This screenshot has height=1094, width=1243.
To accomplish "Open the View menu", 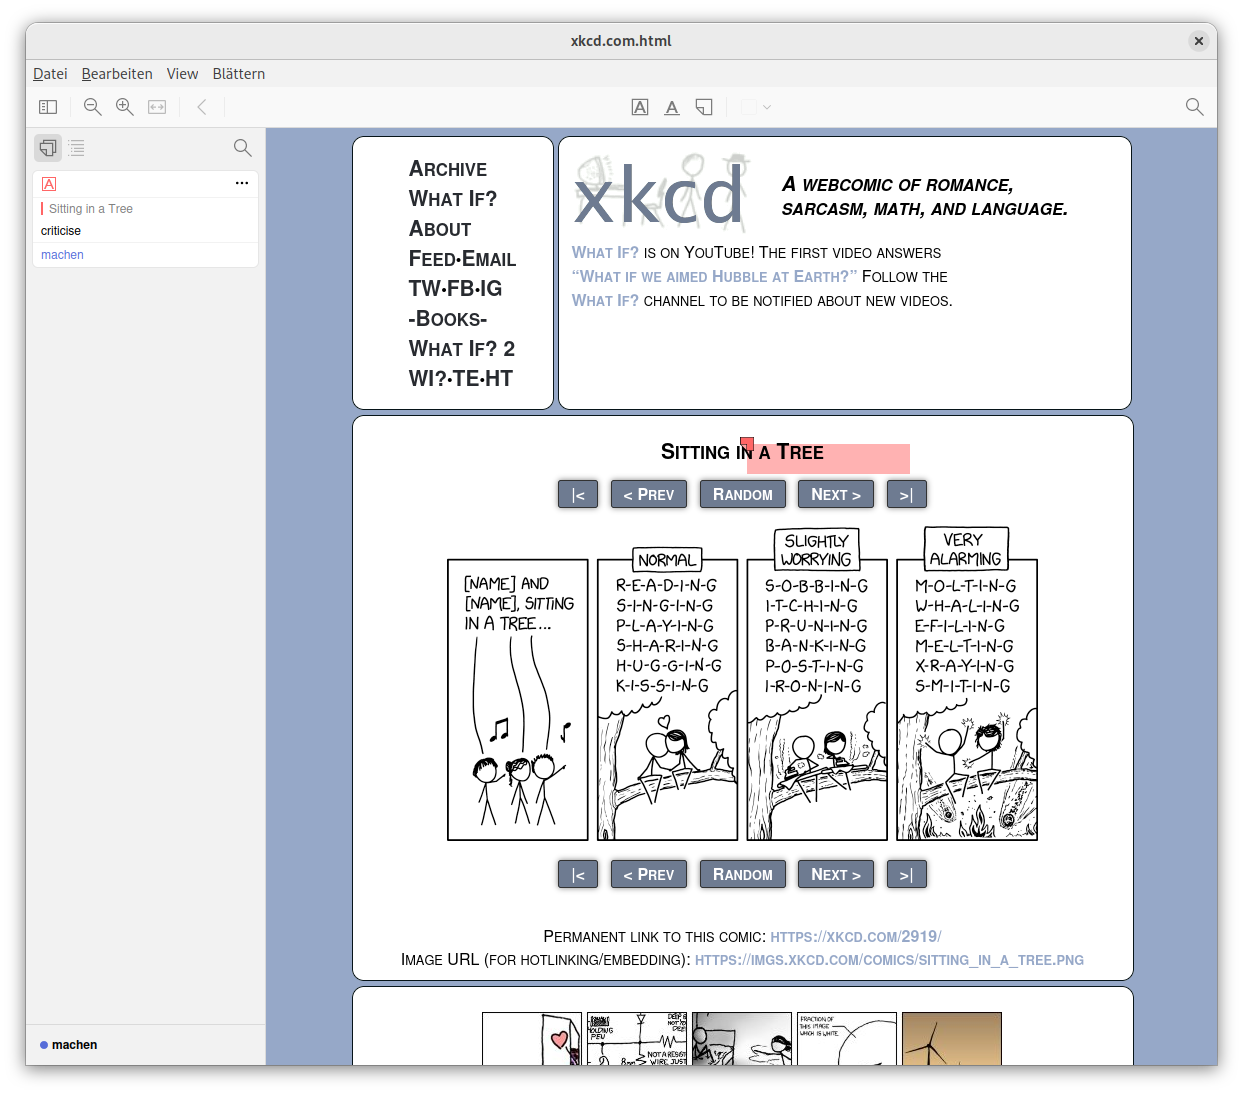I will point(182,74).
